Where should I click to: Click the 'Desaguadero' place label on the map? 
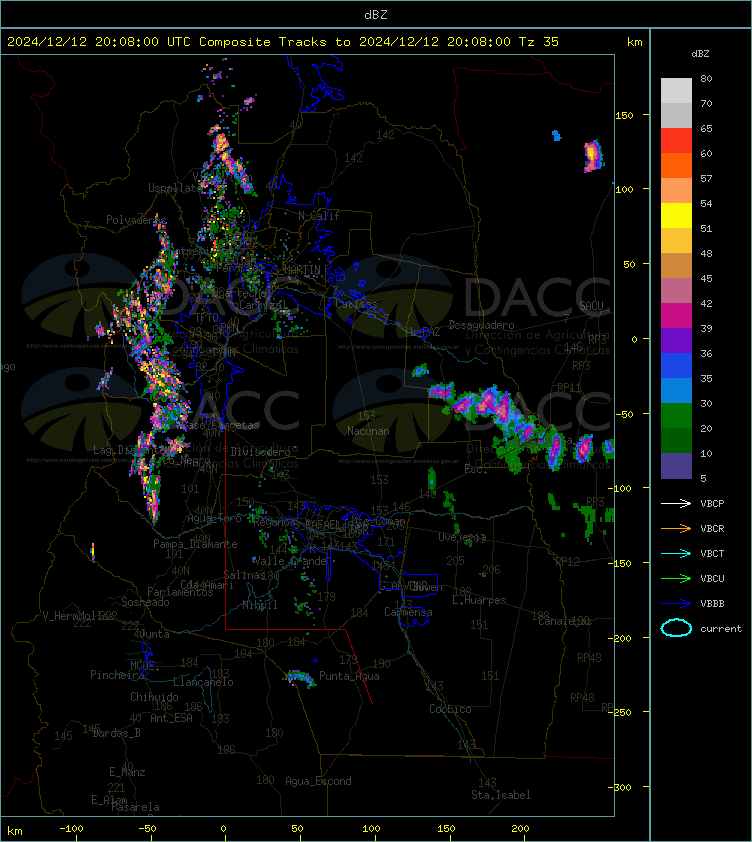(x=481, y=325)
